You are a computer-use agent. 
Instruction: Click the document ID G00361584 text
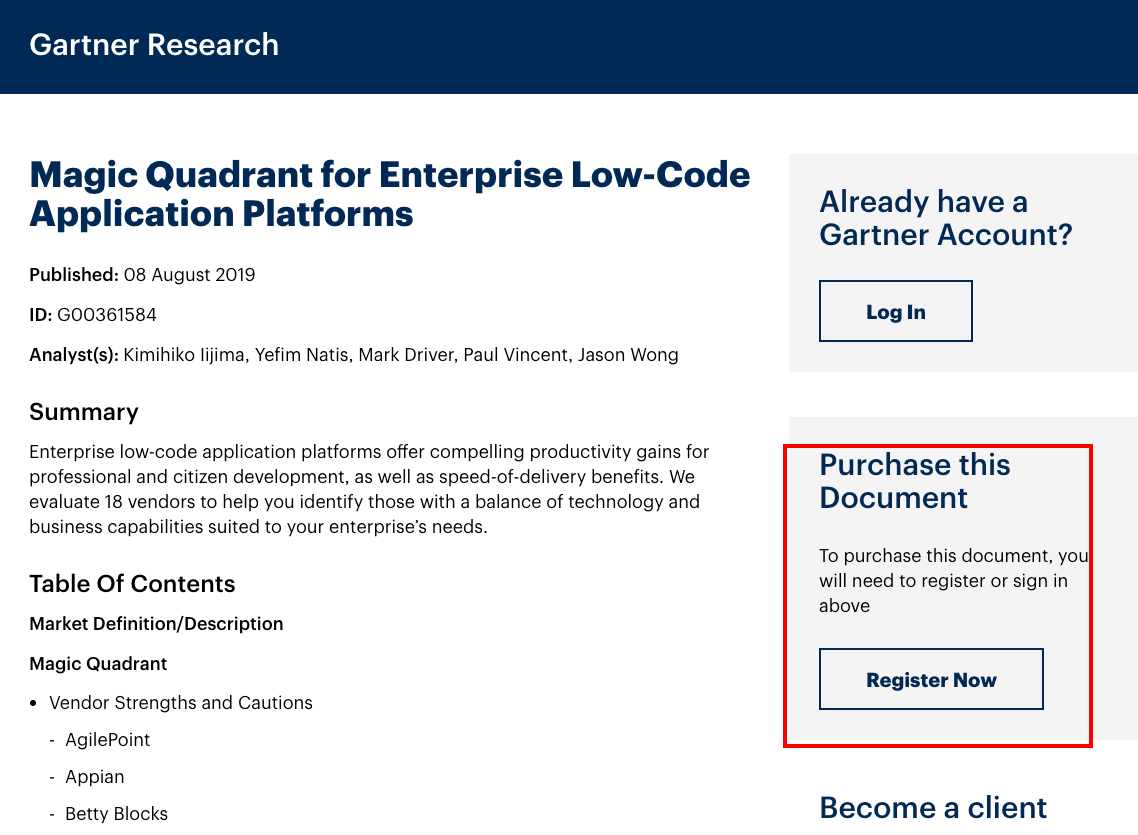click(106, 314)
